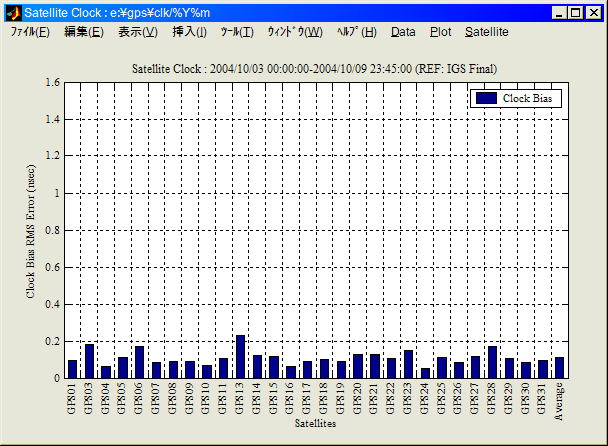The height and width of the screenshot is (446, 608).
Task: Click the MATLAB figure icon in title bar
Action: (13, 13)
